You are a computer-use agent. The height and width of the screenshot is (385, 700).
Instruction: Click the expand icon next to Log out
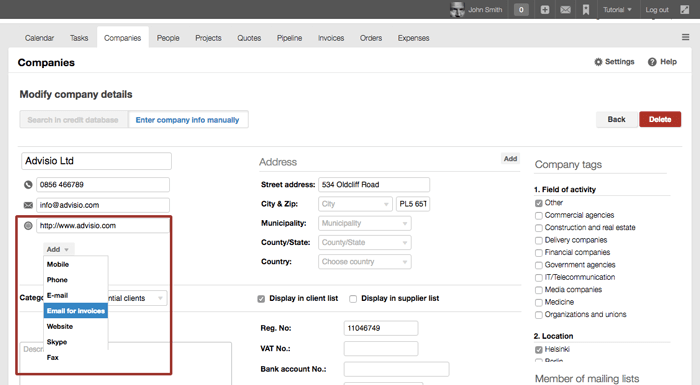click(x=684, y=9)
